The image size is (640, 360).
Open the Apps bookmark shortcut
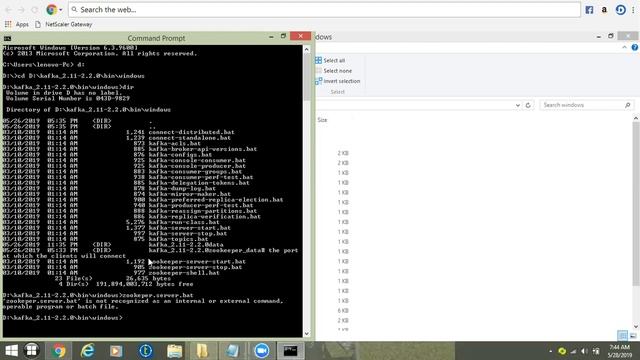pos(17,24)
